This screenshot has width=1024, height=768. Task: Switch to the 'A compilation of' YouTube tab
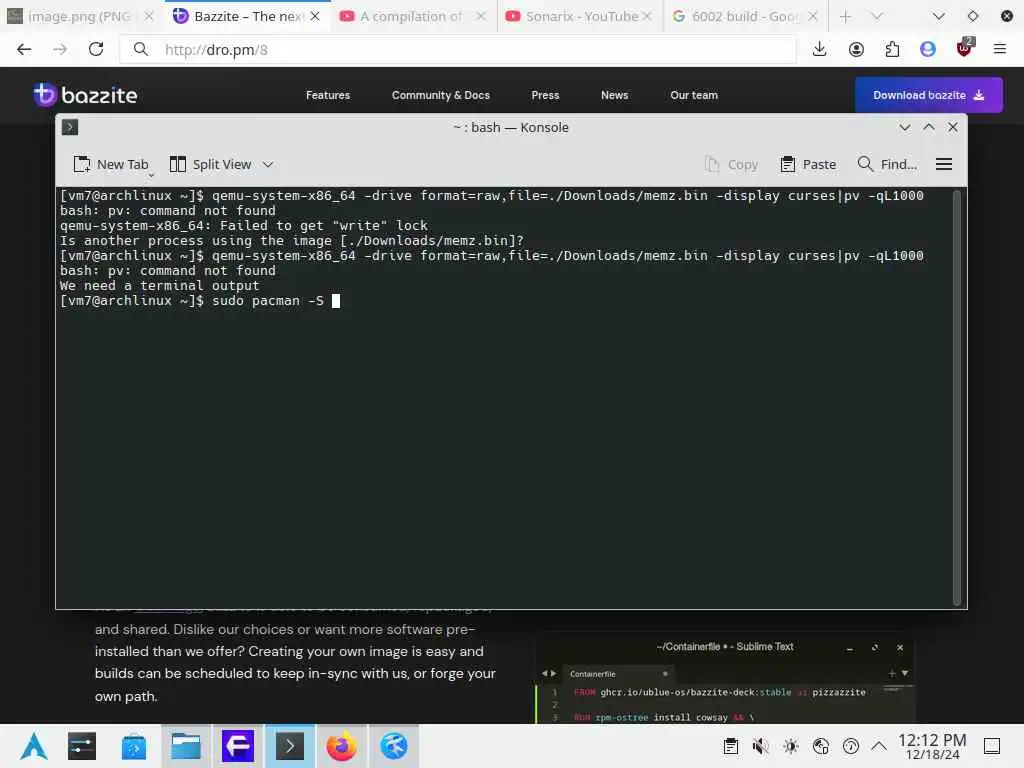click(413, 16)
